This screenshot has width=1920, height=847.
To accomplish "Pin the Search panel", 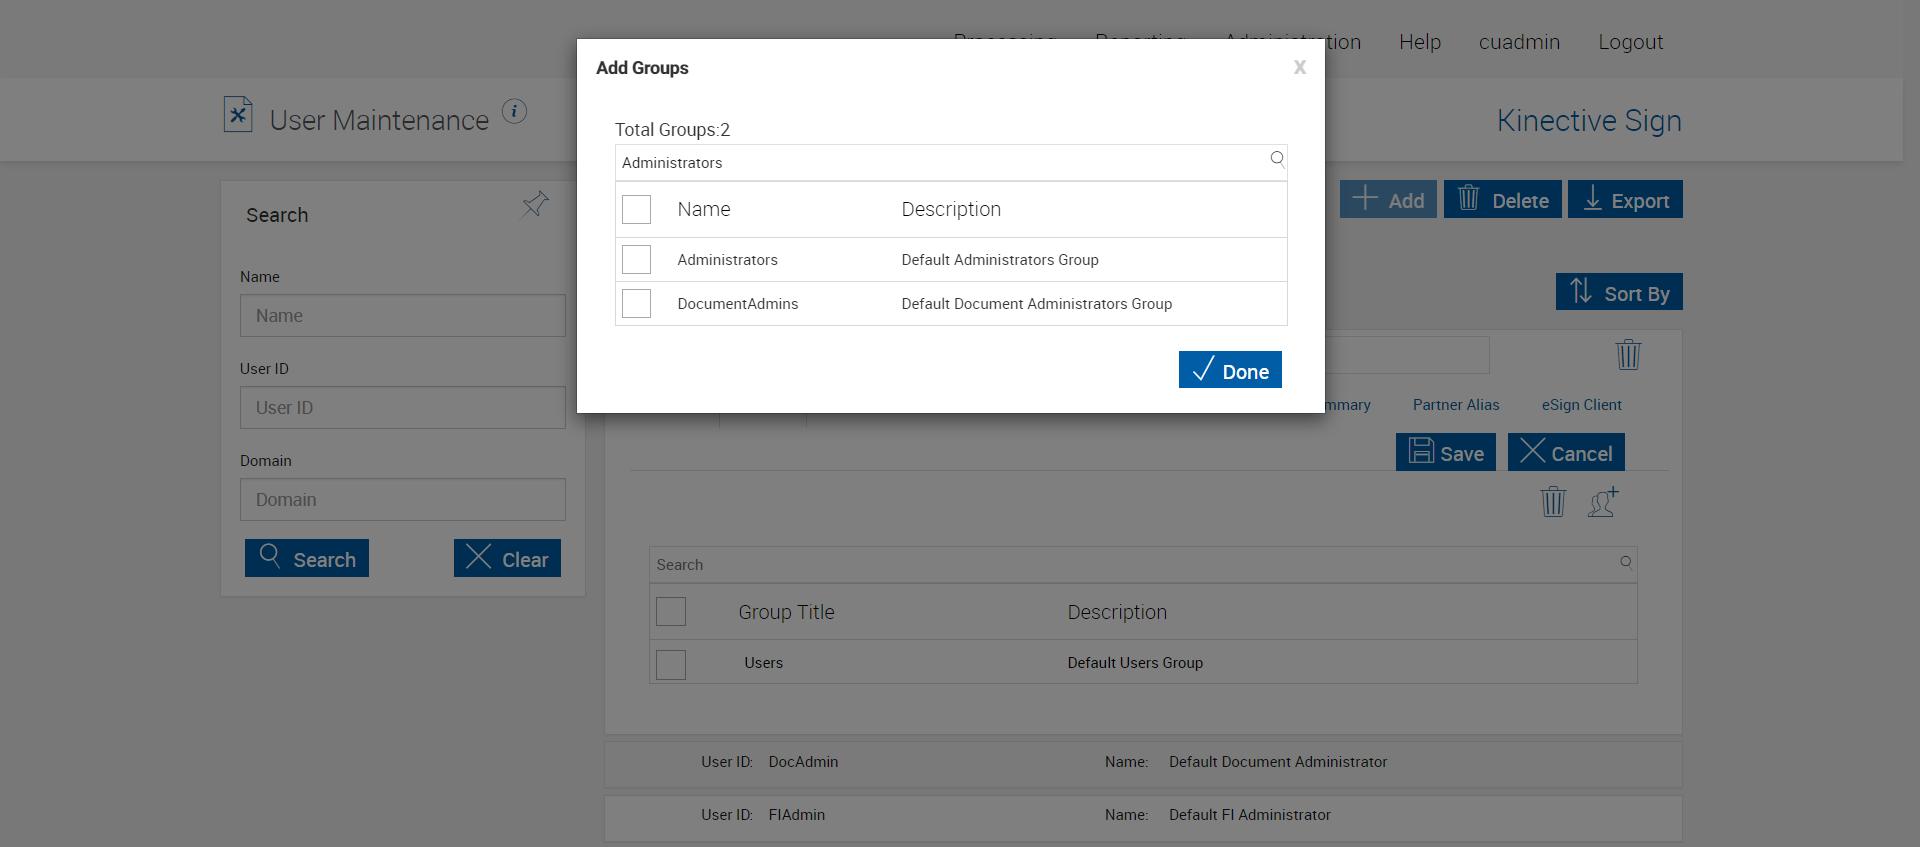I will click(535, 205).
